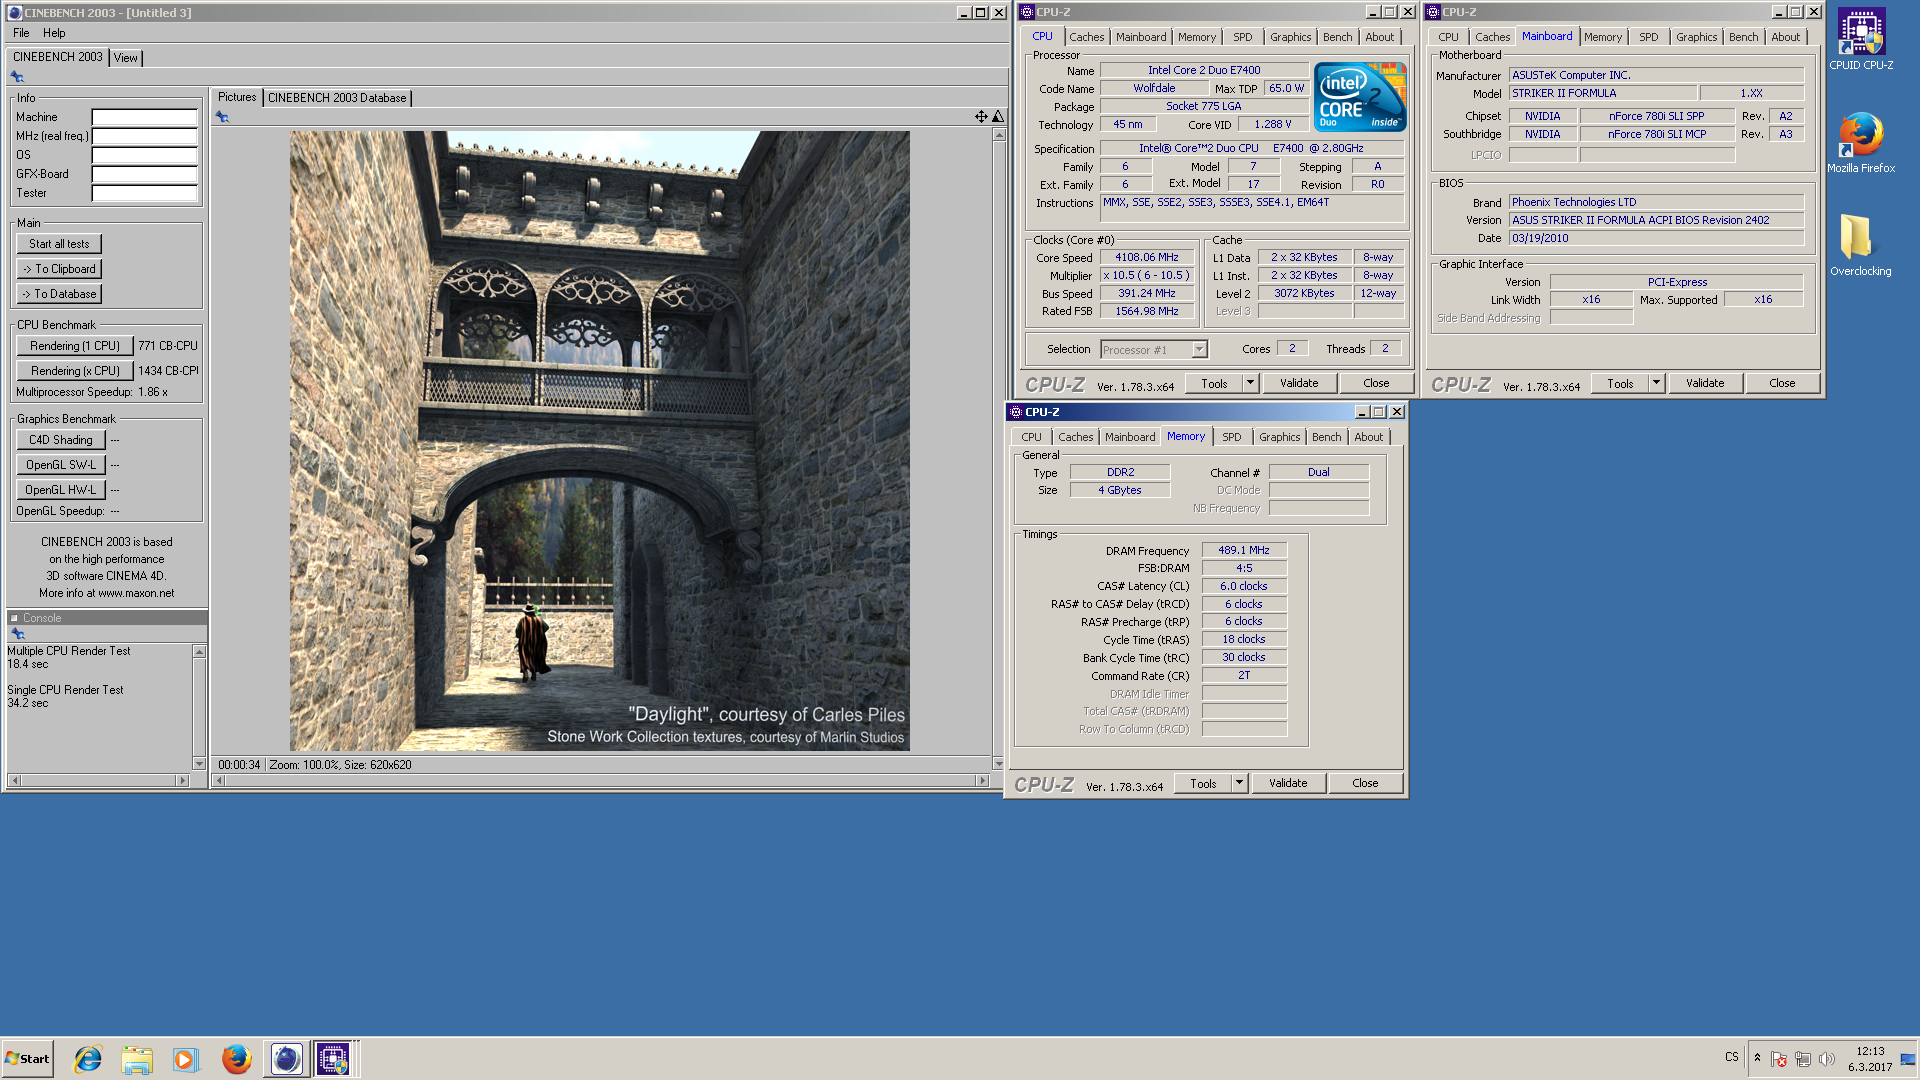
Task: Click Start all tests button
Action: click(x=59, y=244)
